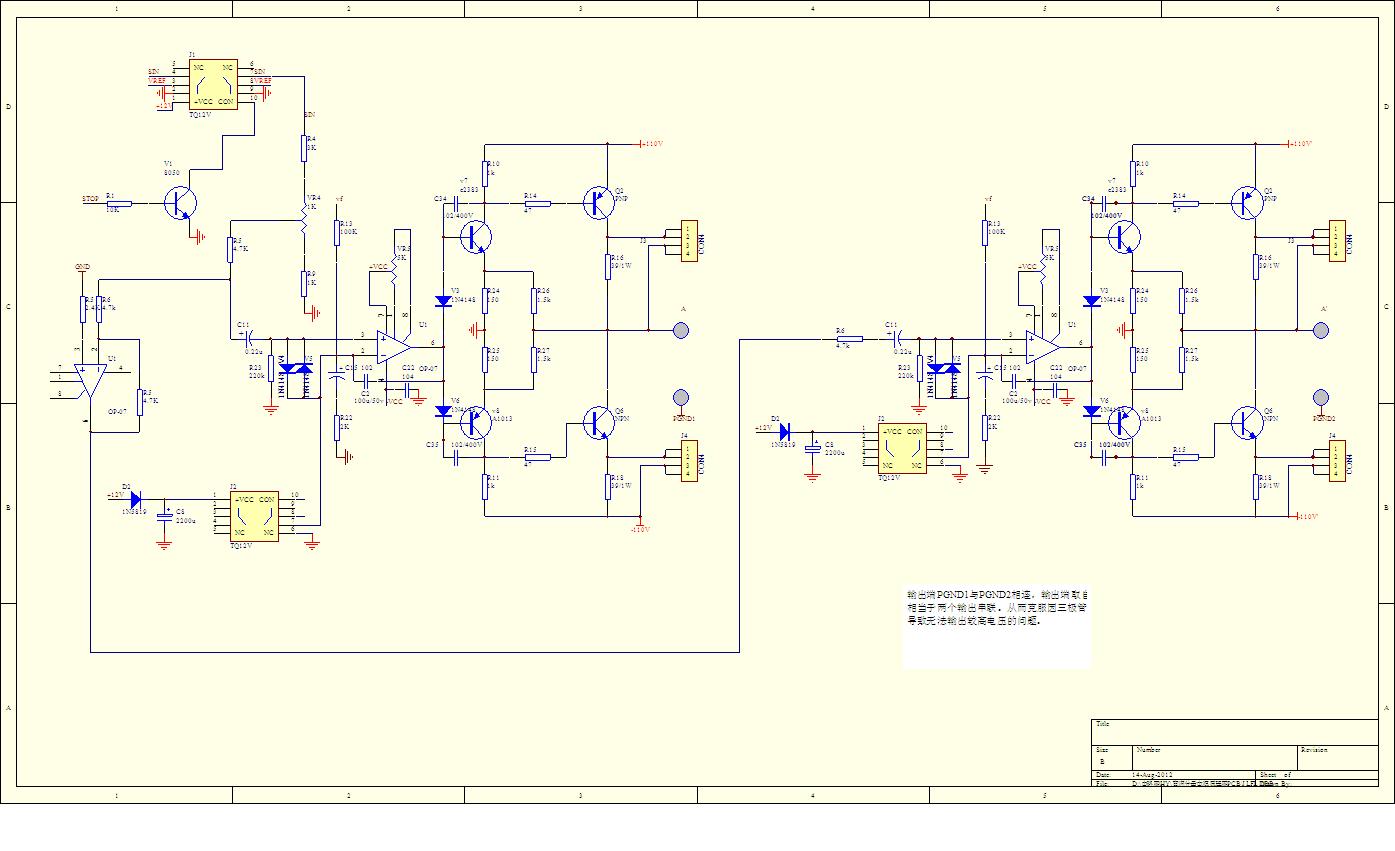Select the J4 CON4 connector in right circuit
Viewport: 1395px width, 851px height.
point(1336,460)
